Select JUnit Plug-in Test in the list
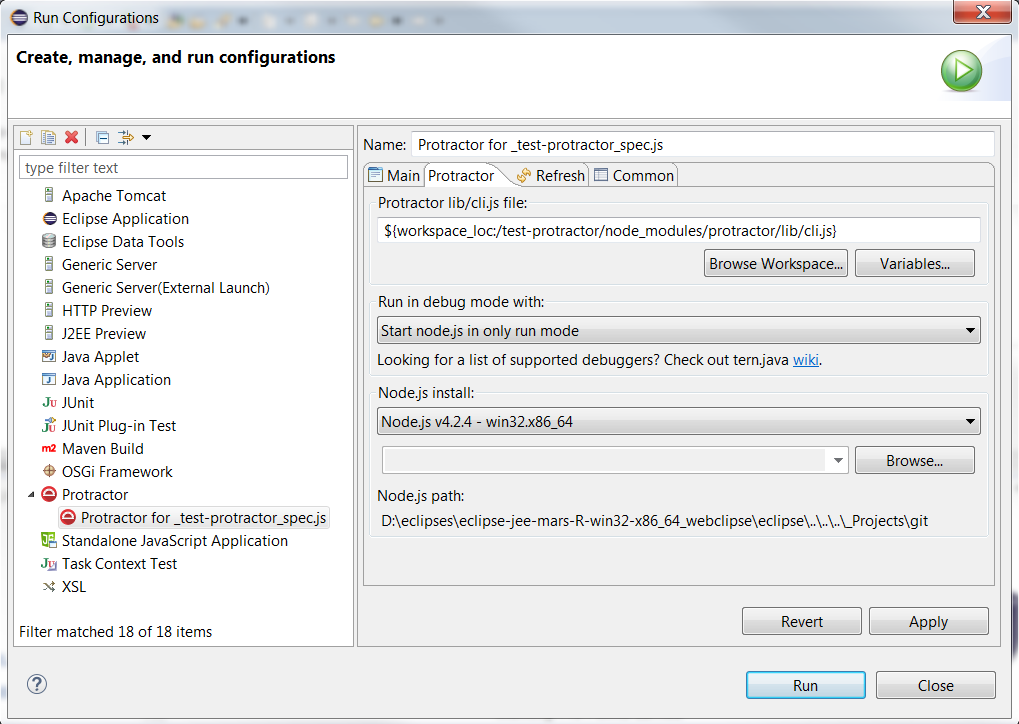 pyautogui.click(x=118, y=426)
